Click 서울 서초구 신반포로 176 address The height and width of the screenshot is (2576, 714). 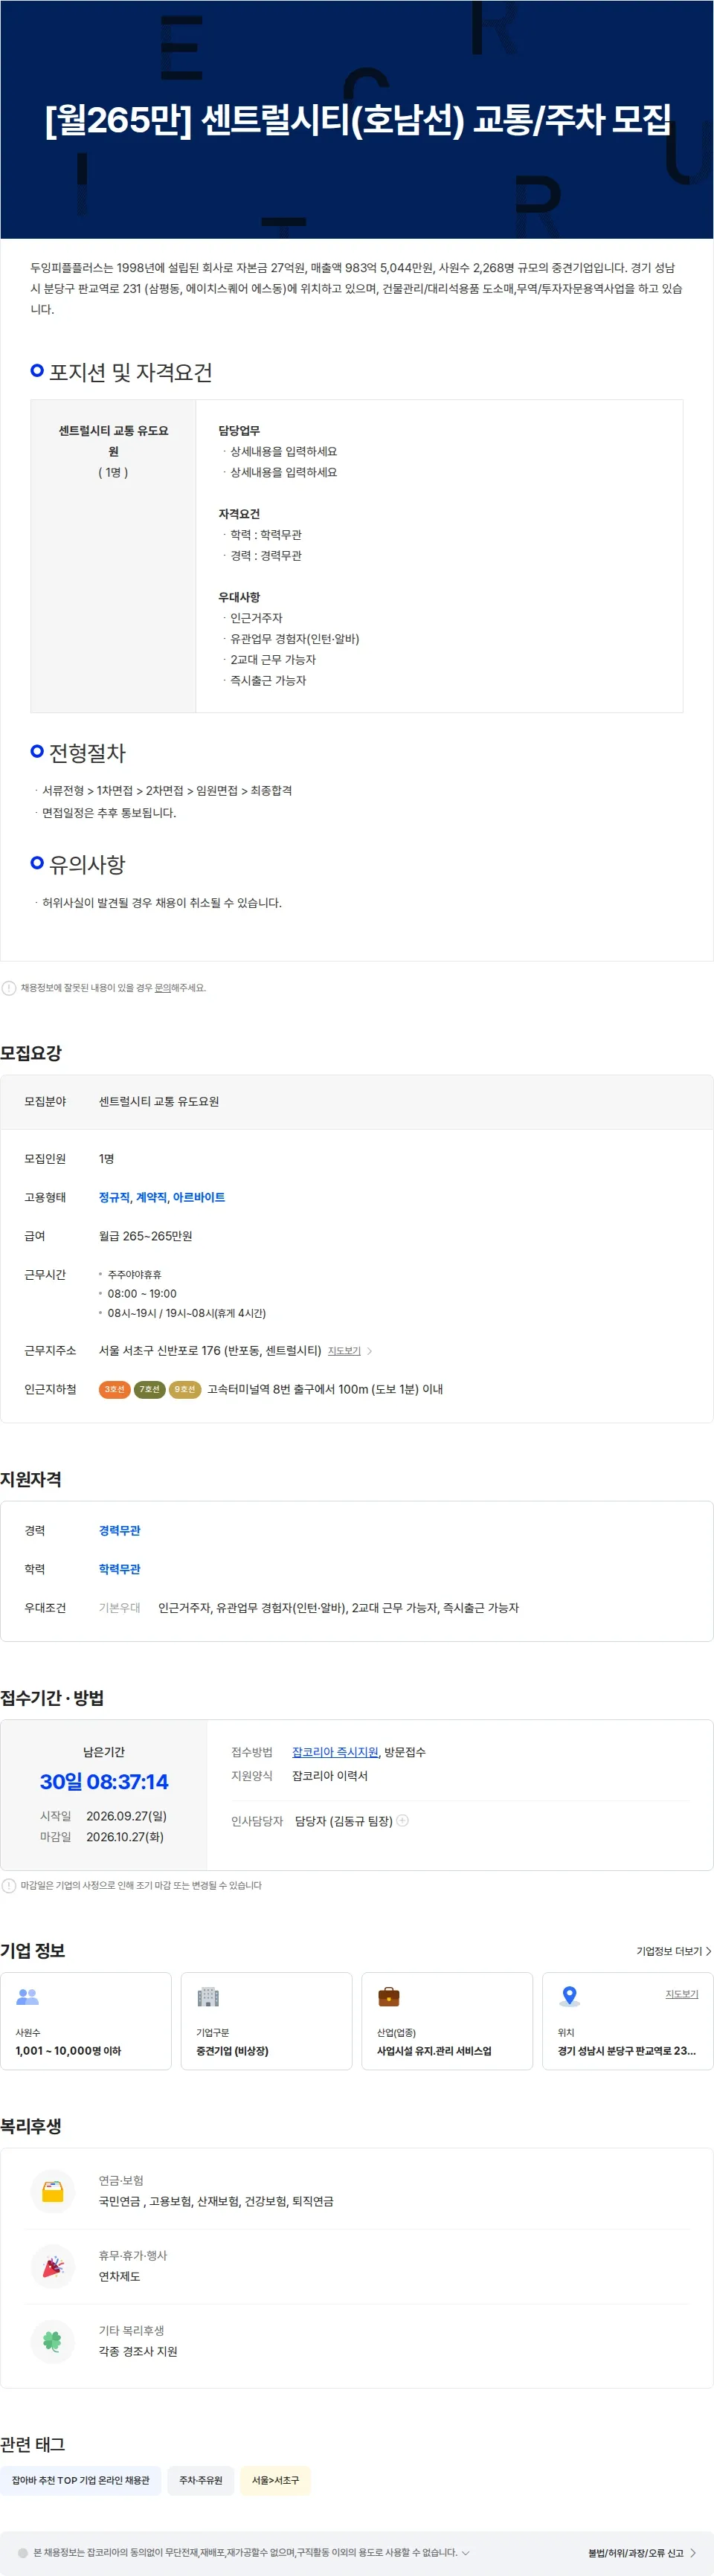(x=210, y=1351)
